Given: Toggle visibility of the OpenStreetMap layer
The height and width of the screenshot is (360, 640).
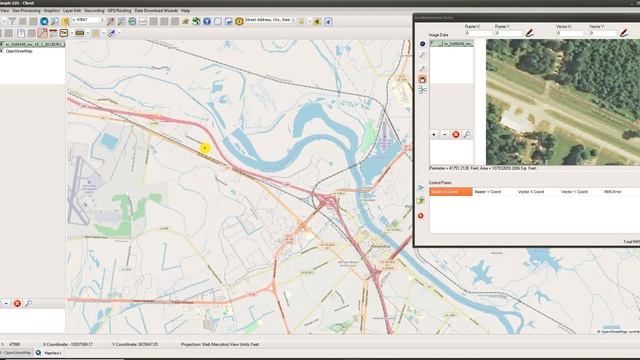Looking at the screenshot, I should pos(2,51).
